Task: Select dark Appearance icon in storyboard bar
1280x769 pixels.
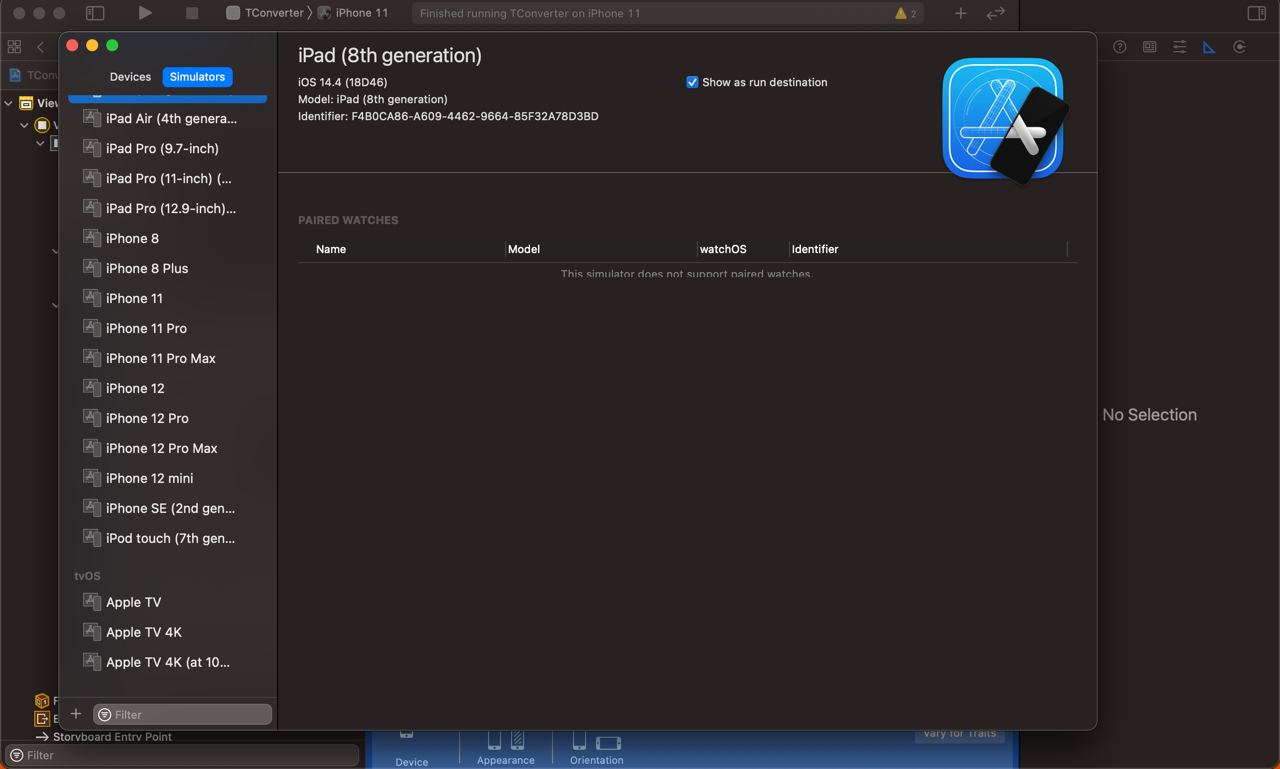Action: pos(517,741)
